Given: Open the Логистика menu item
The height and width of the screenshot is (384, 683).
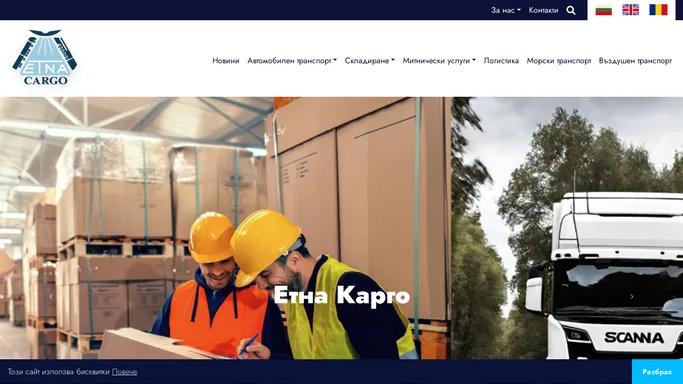Looking at the screenshot, I should coord(501,61).
